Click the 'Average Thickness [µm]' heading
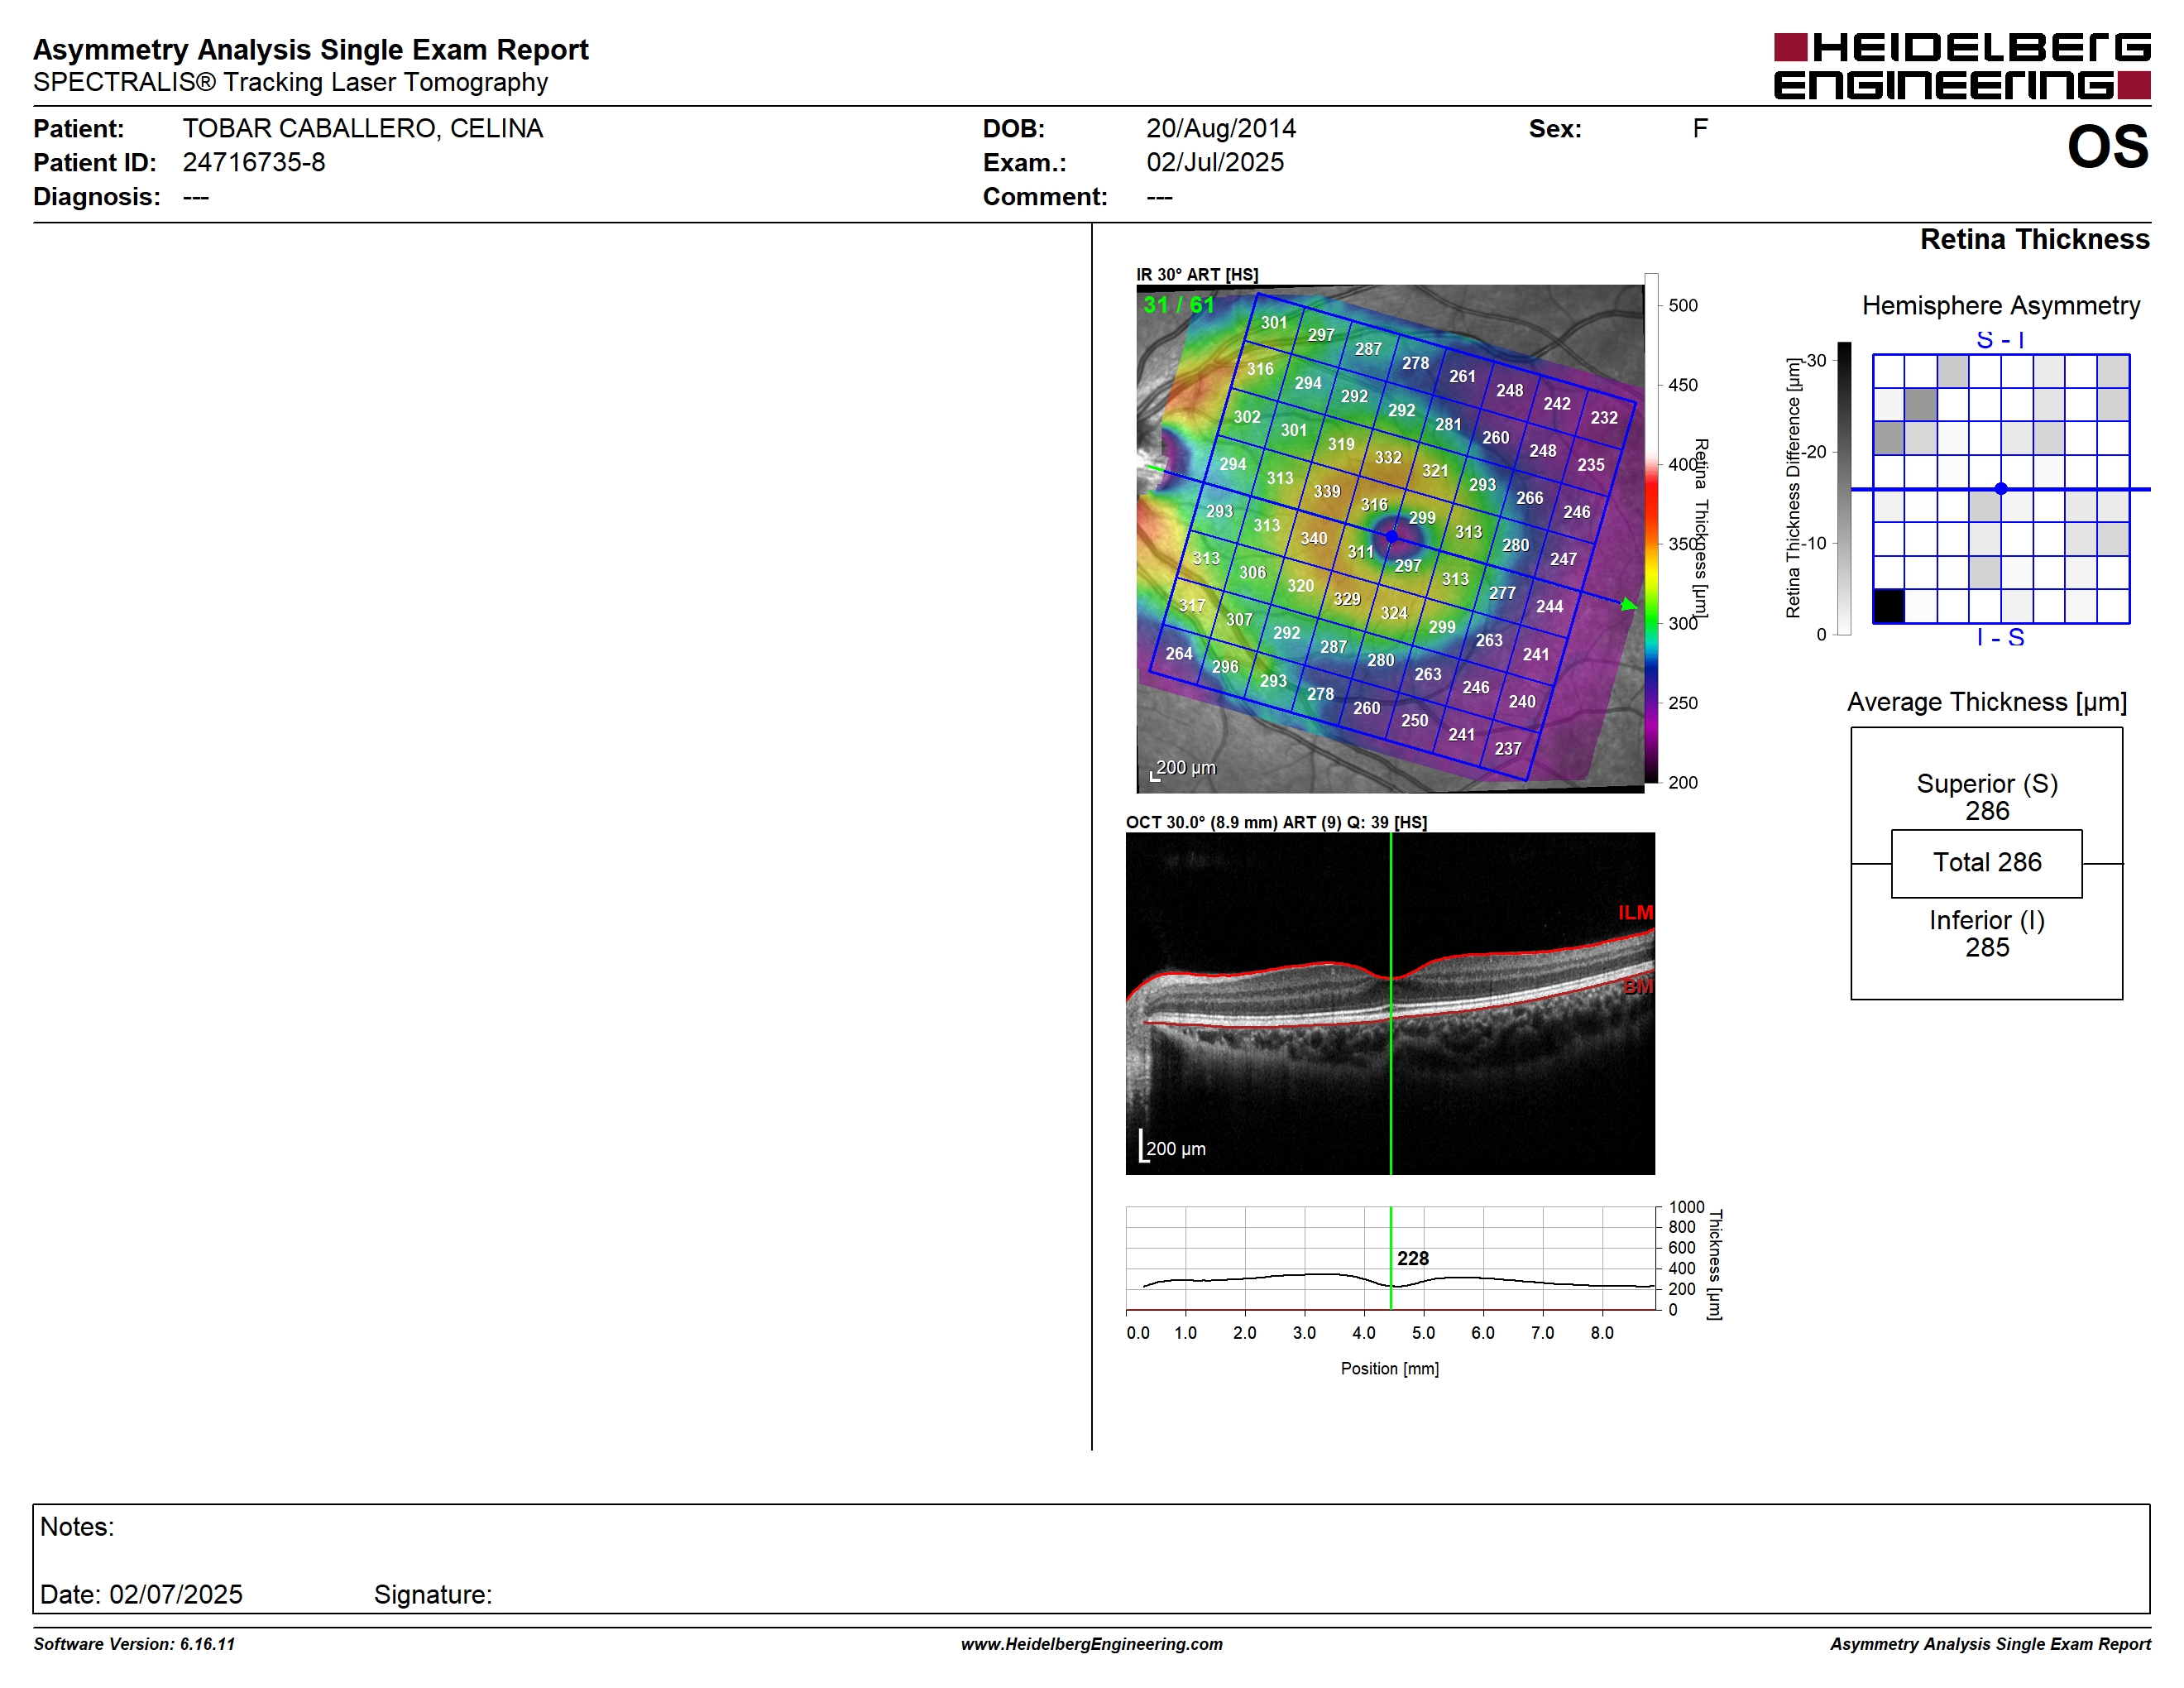Screen dimensions: 2184x1688 pos(1986,702)
